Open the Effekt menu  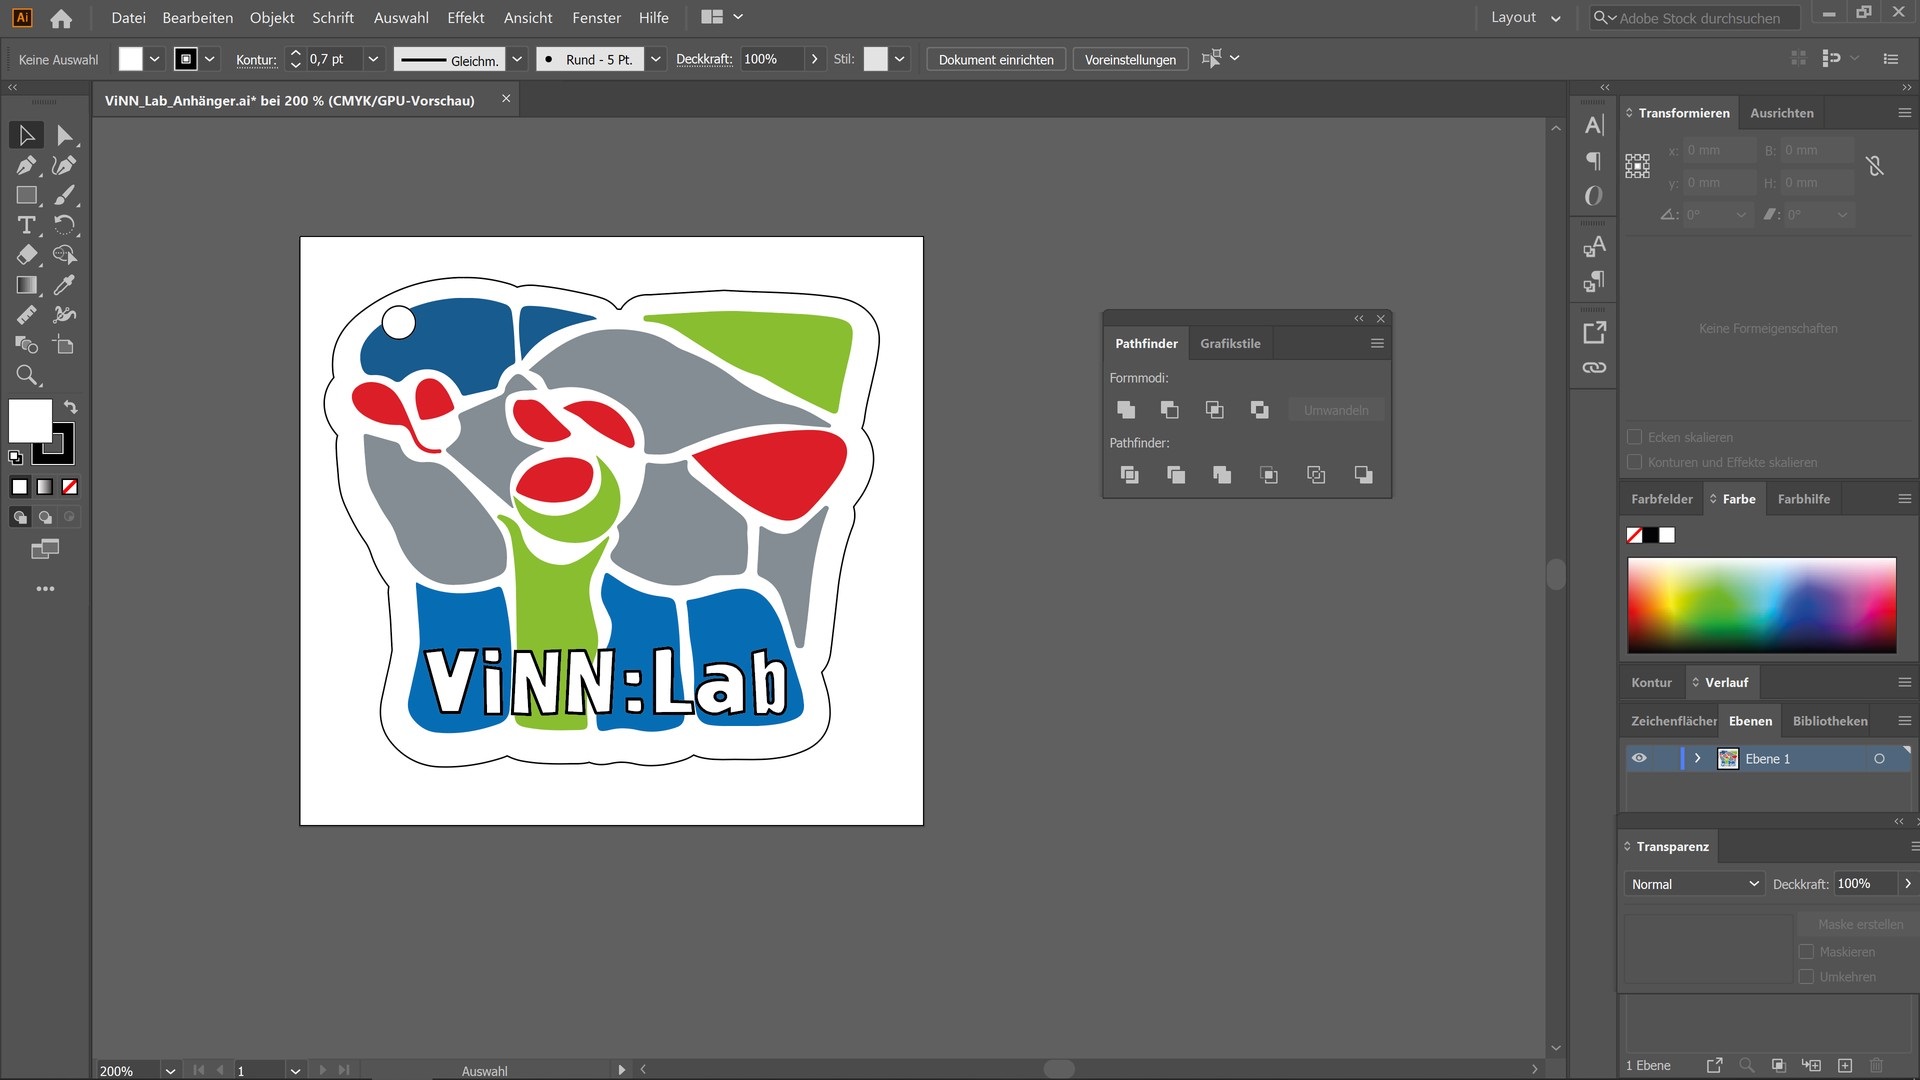tap(466, 18)
